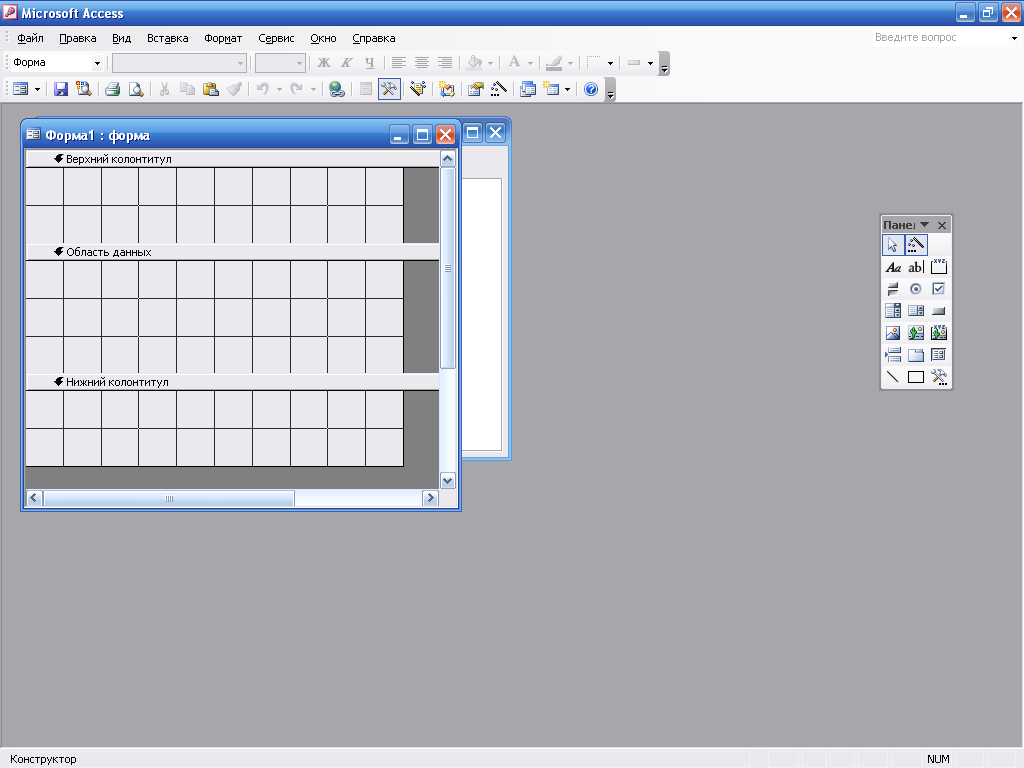
Task: Toggle the Select Objects arrow in toolbox
Action: pyautogui.click(x=893, y=245)
